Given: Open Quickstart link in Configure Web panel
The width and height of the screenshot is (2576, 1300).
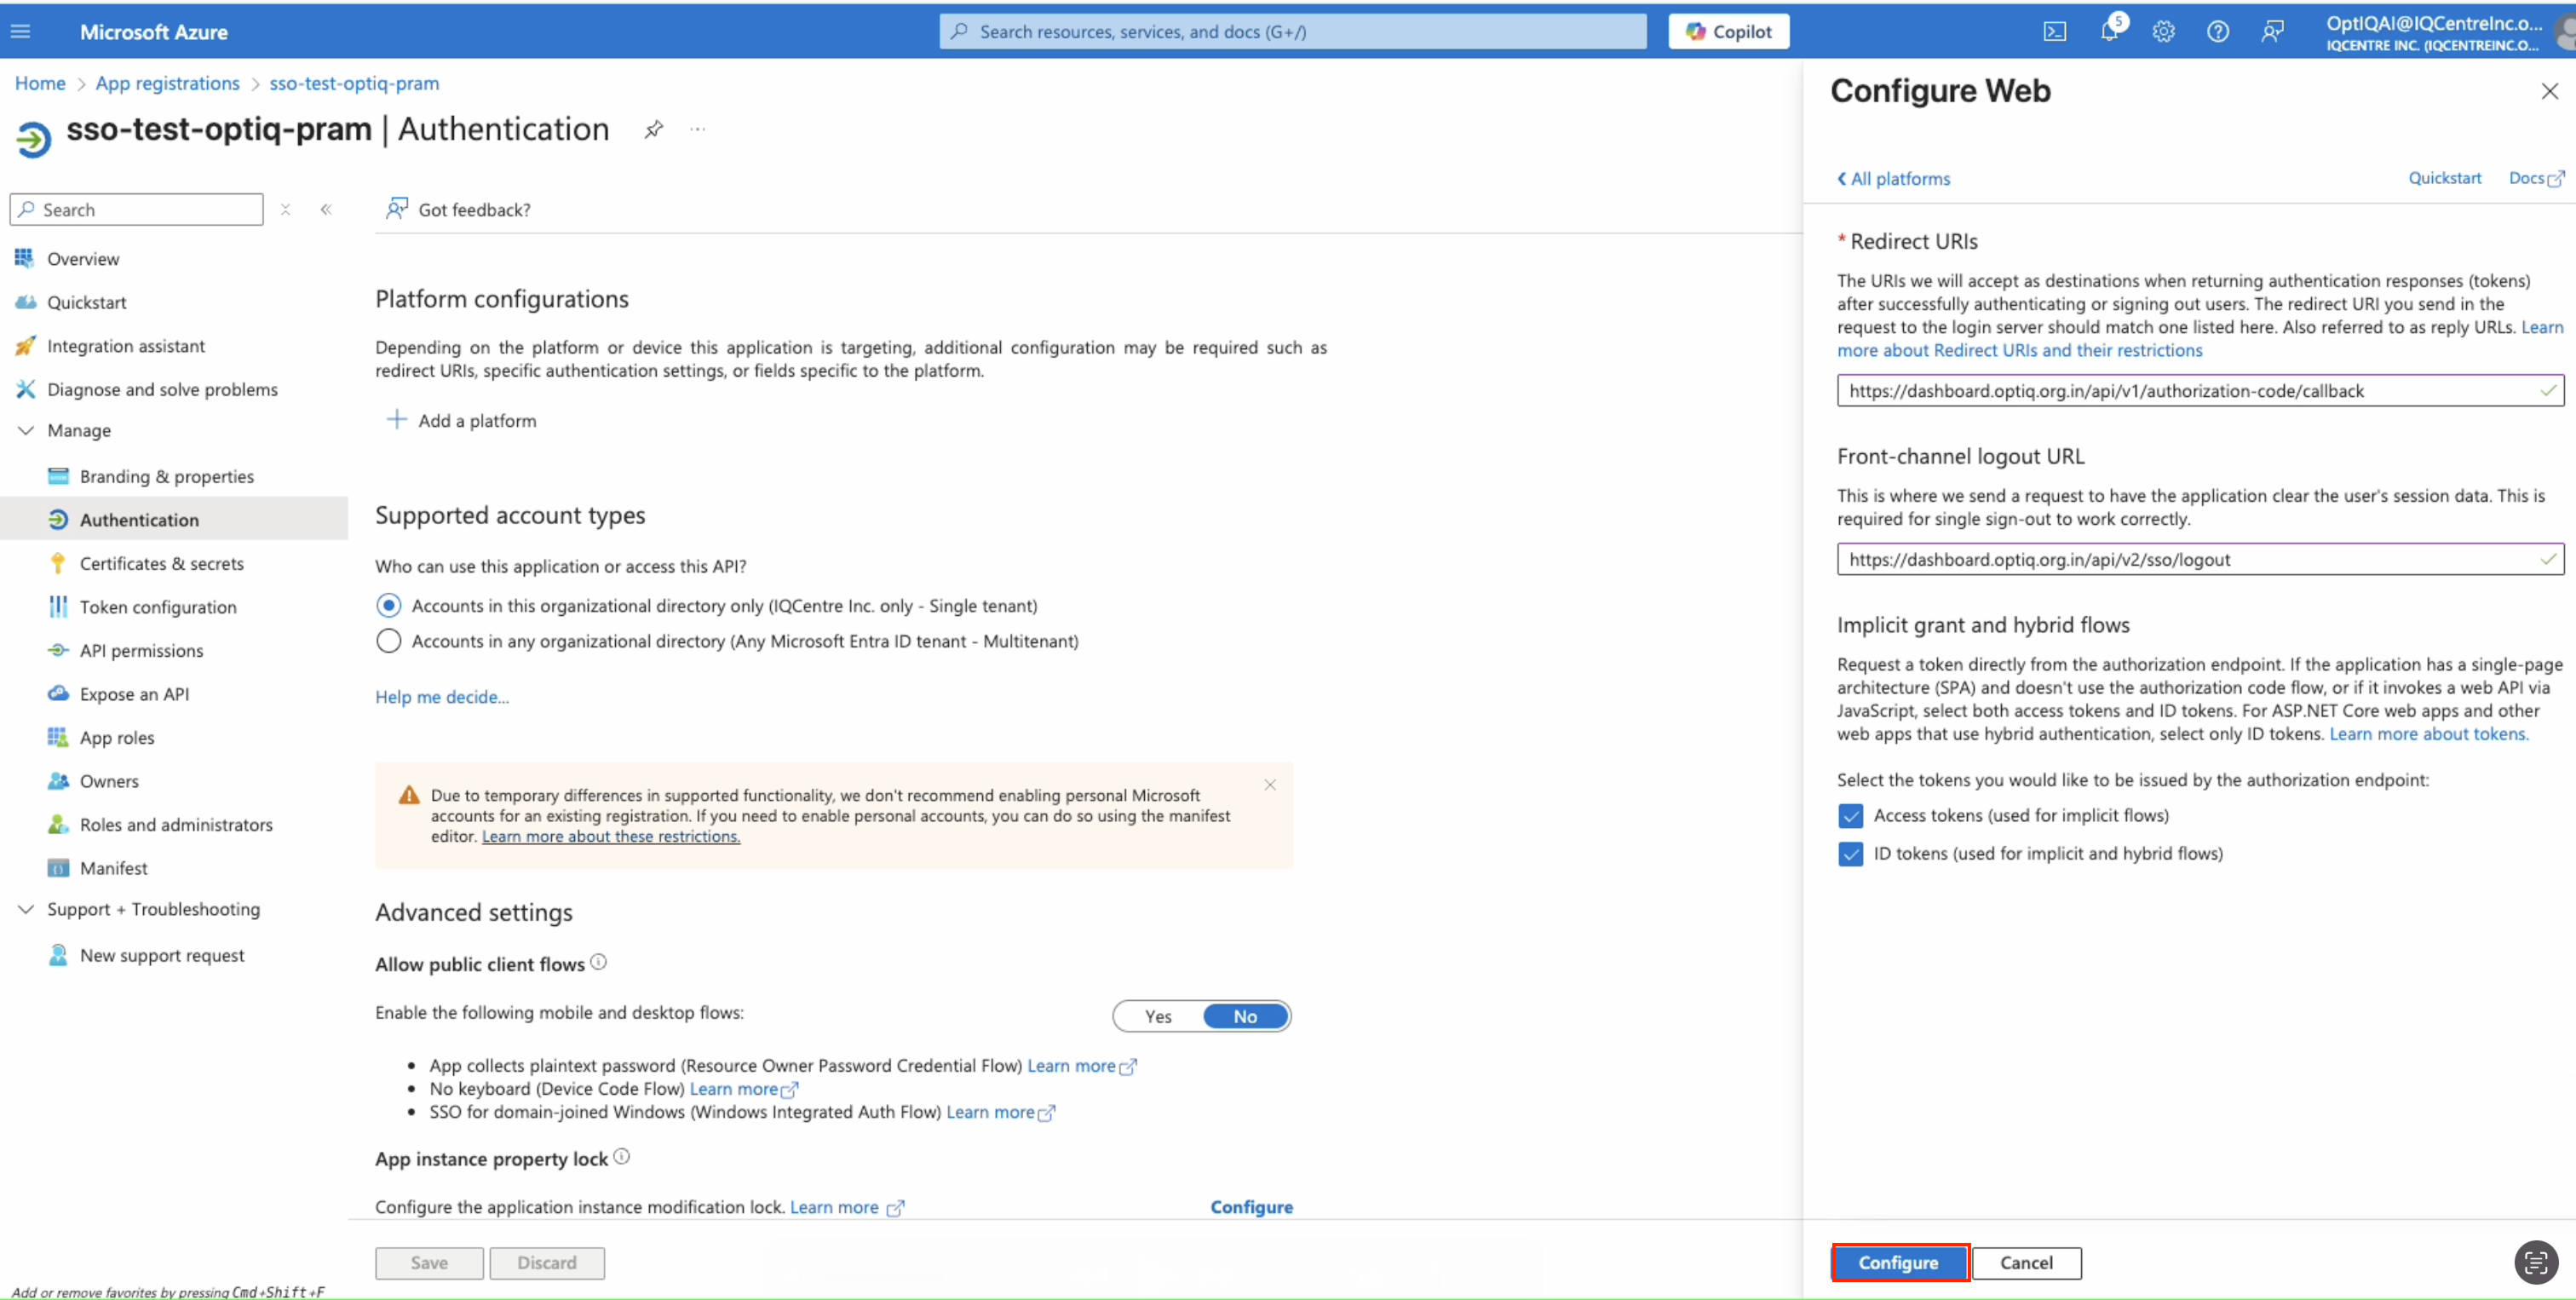Looking at the screenshot, I should point(2444,178).
